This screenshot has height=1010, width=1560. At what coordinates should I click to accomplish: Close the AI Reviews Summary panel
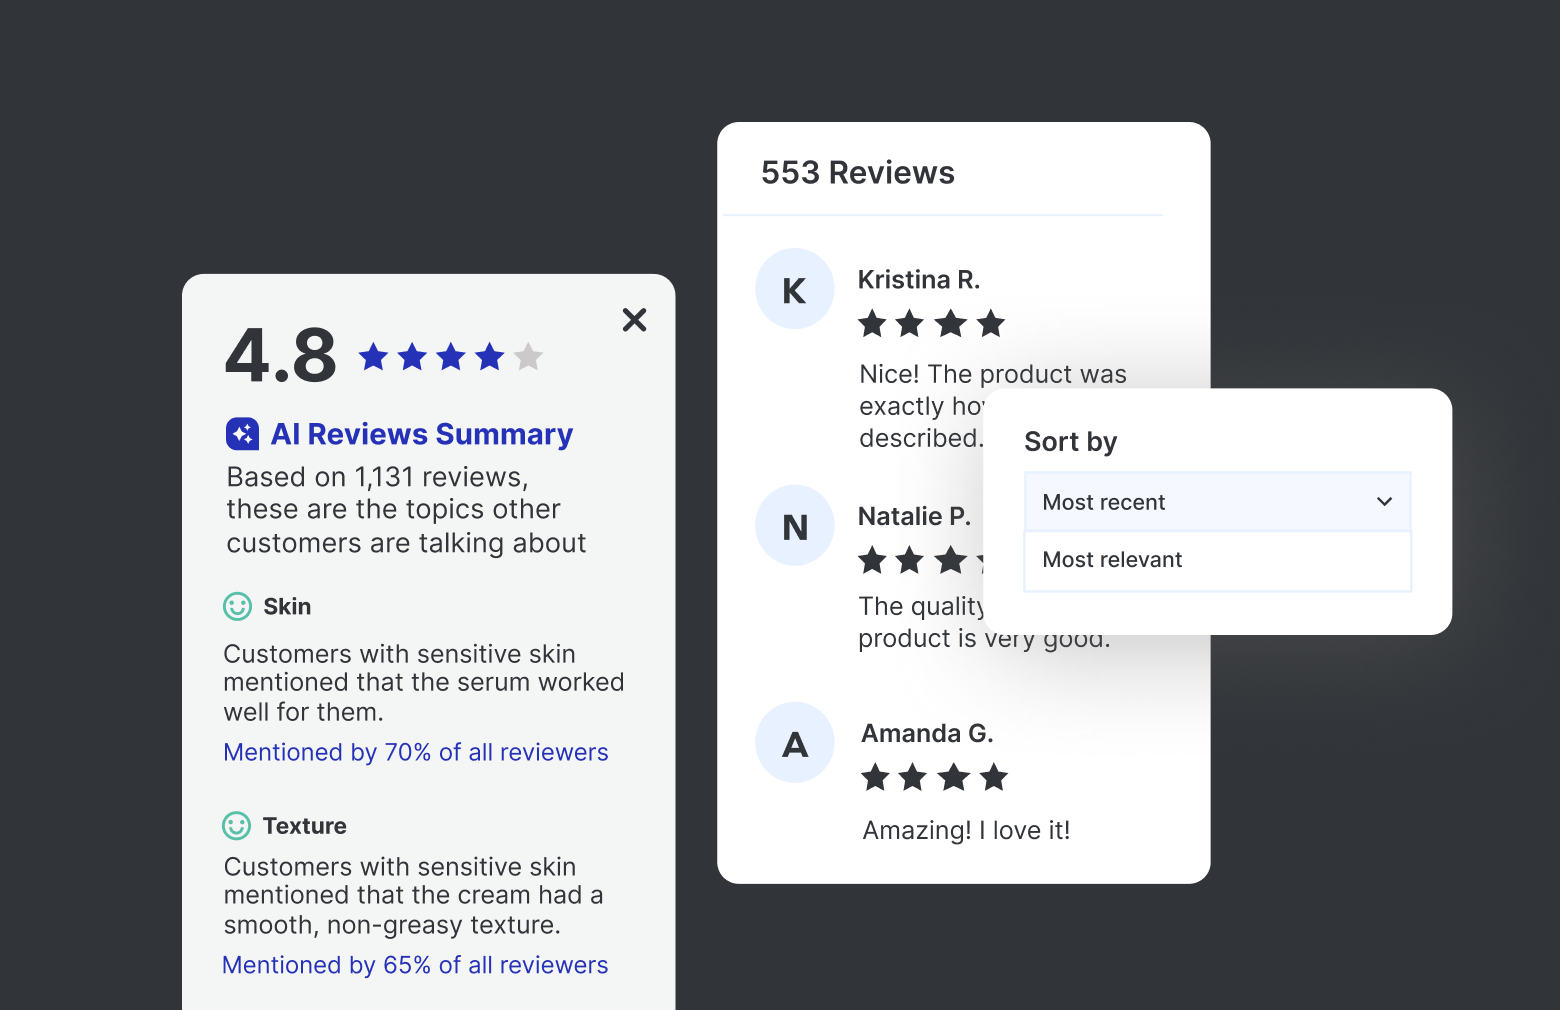click(634, 320)
